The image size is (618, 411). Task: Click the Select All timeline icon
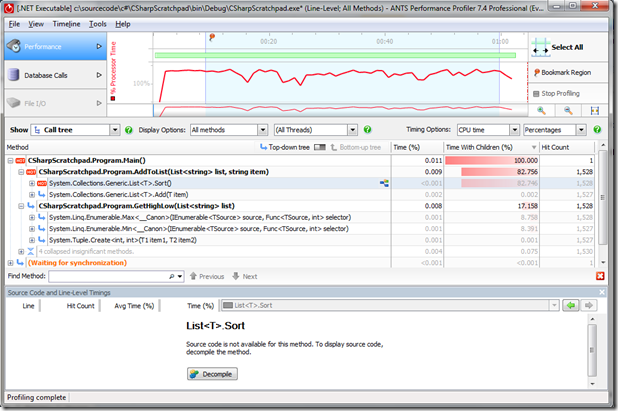pyautogui.click(x=540, y=48)
